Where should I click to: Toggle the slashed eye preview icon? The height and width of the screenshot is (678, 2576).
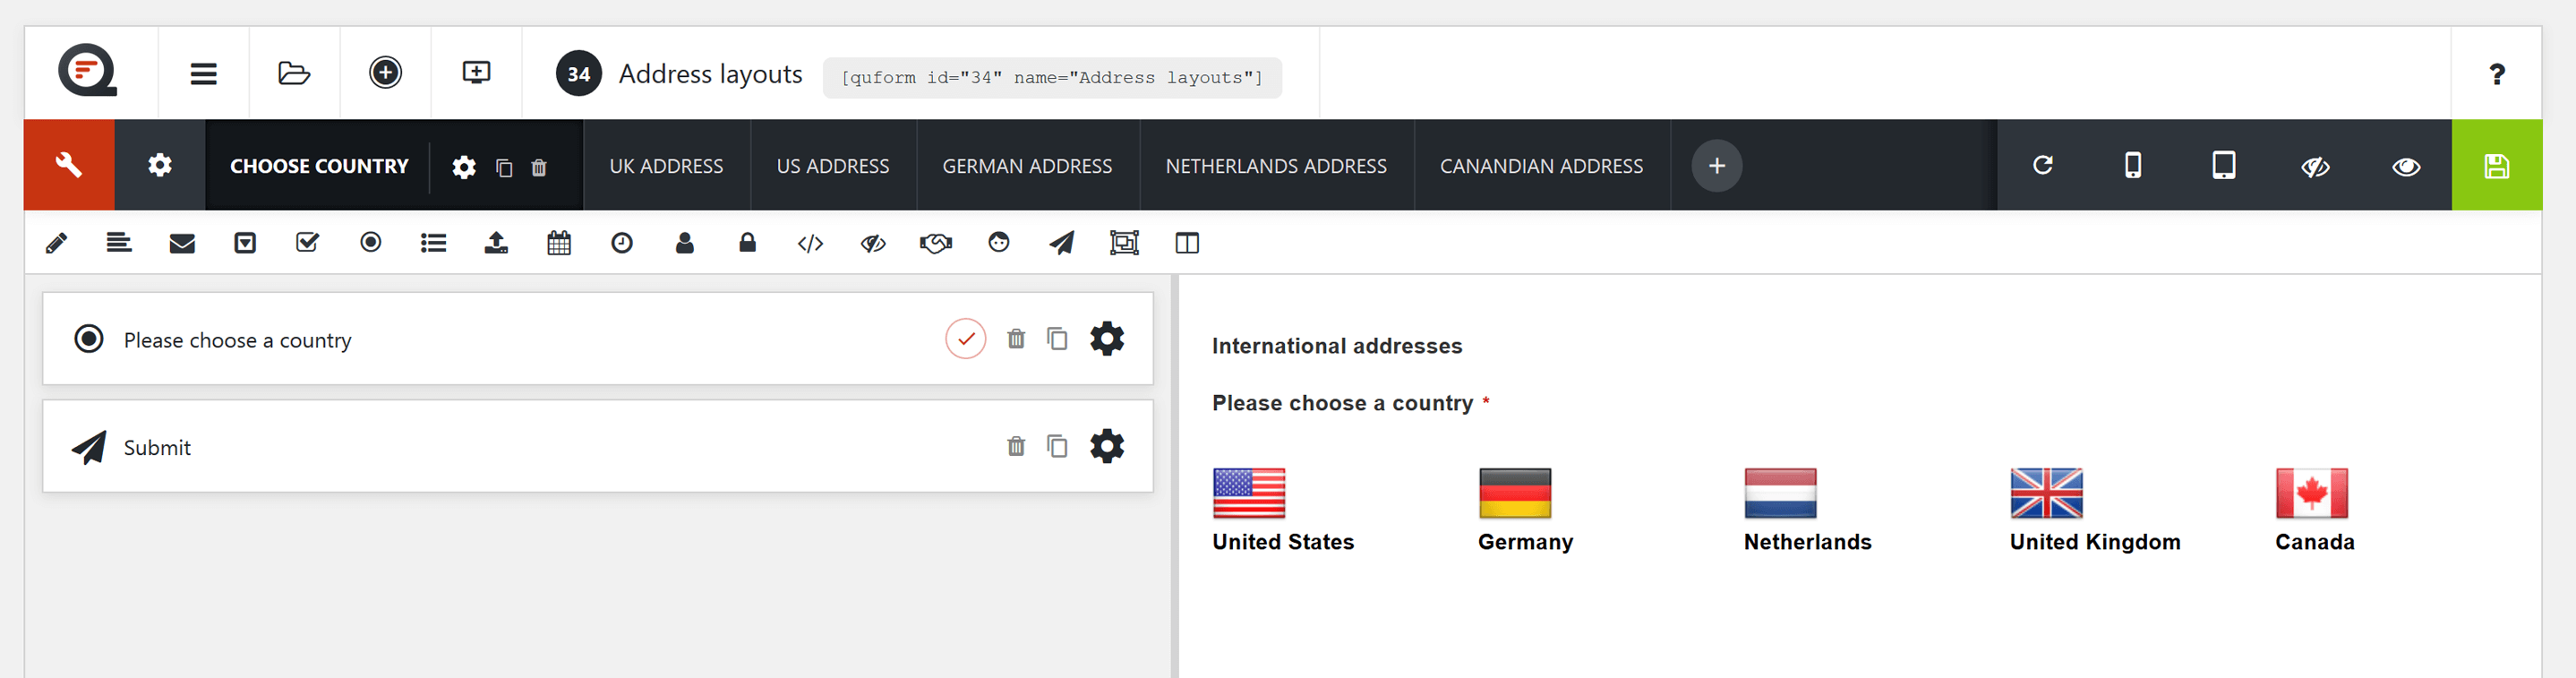2315,166
